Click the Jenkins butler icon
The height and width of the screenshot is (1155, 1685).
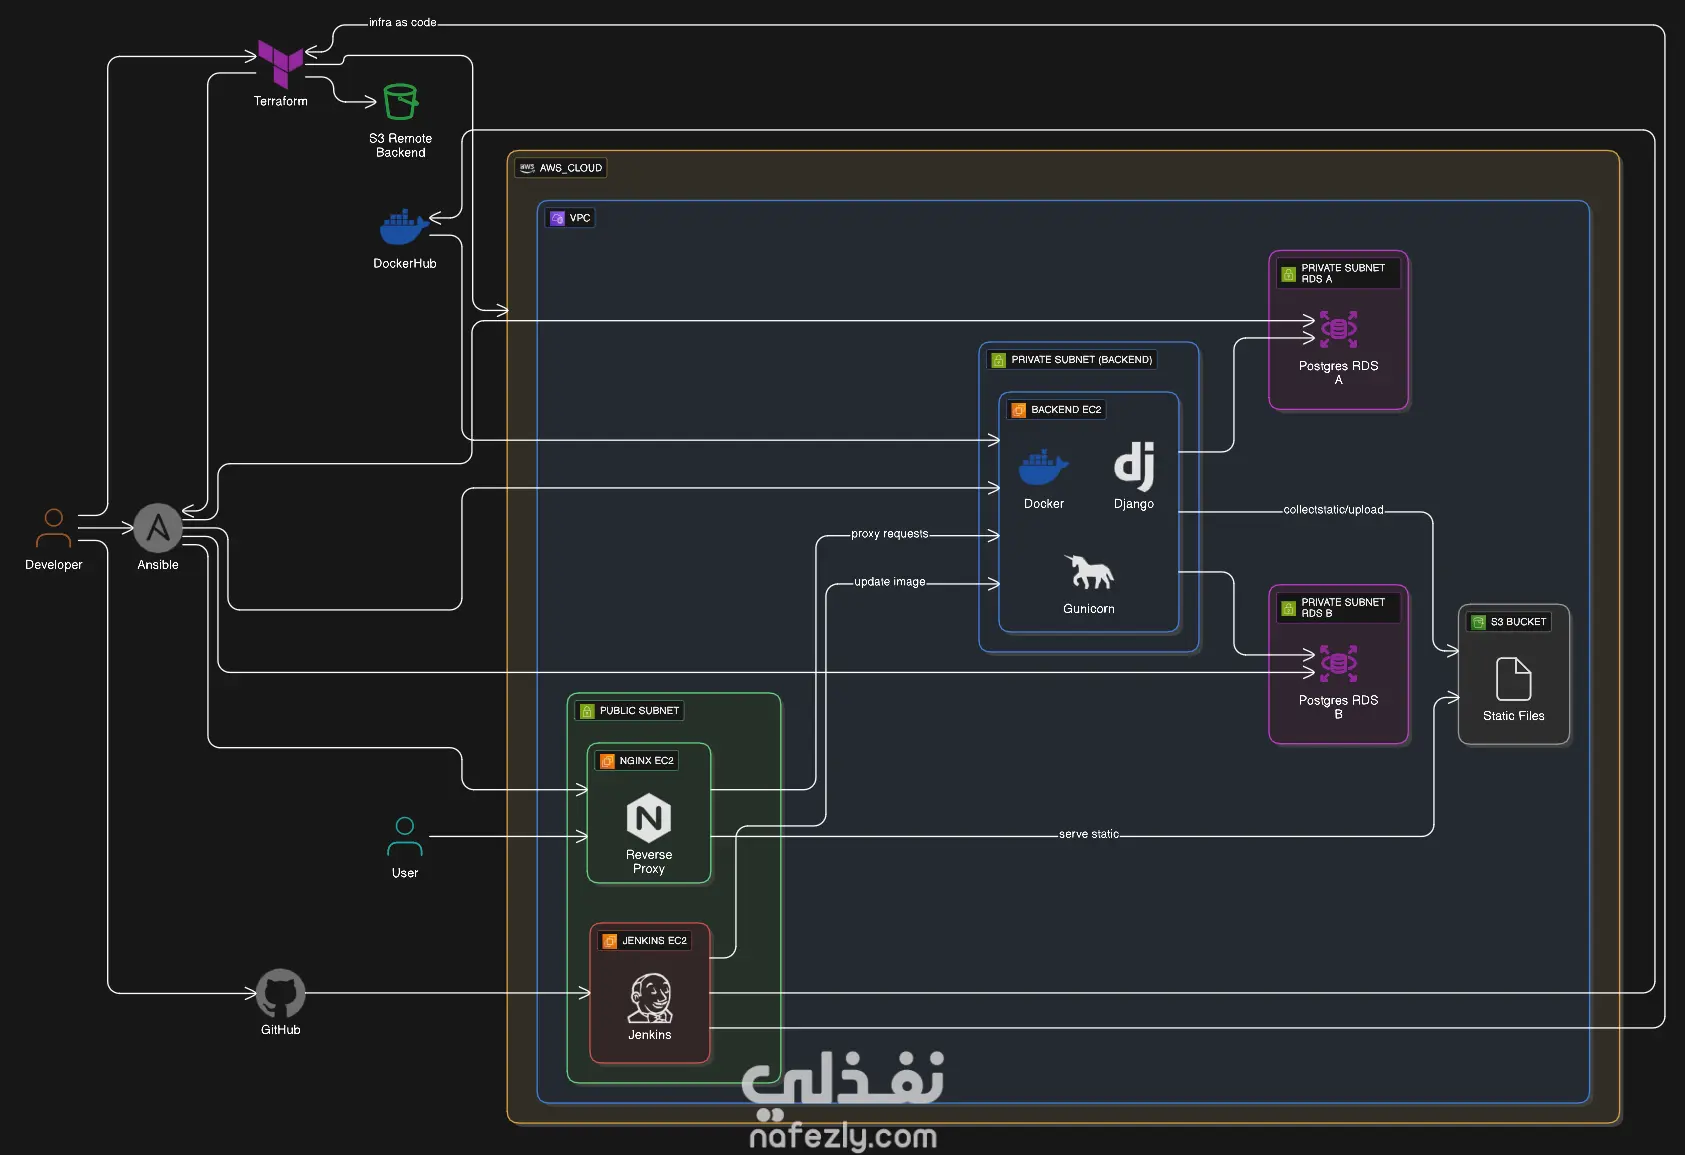pos(650,998)
